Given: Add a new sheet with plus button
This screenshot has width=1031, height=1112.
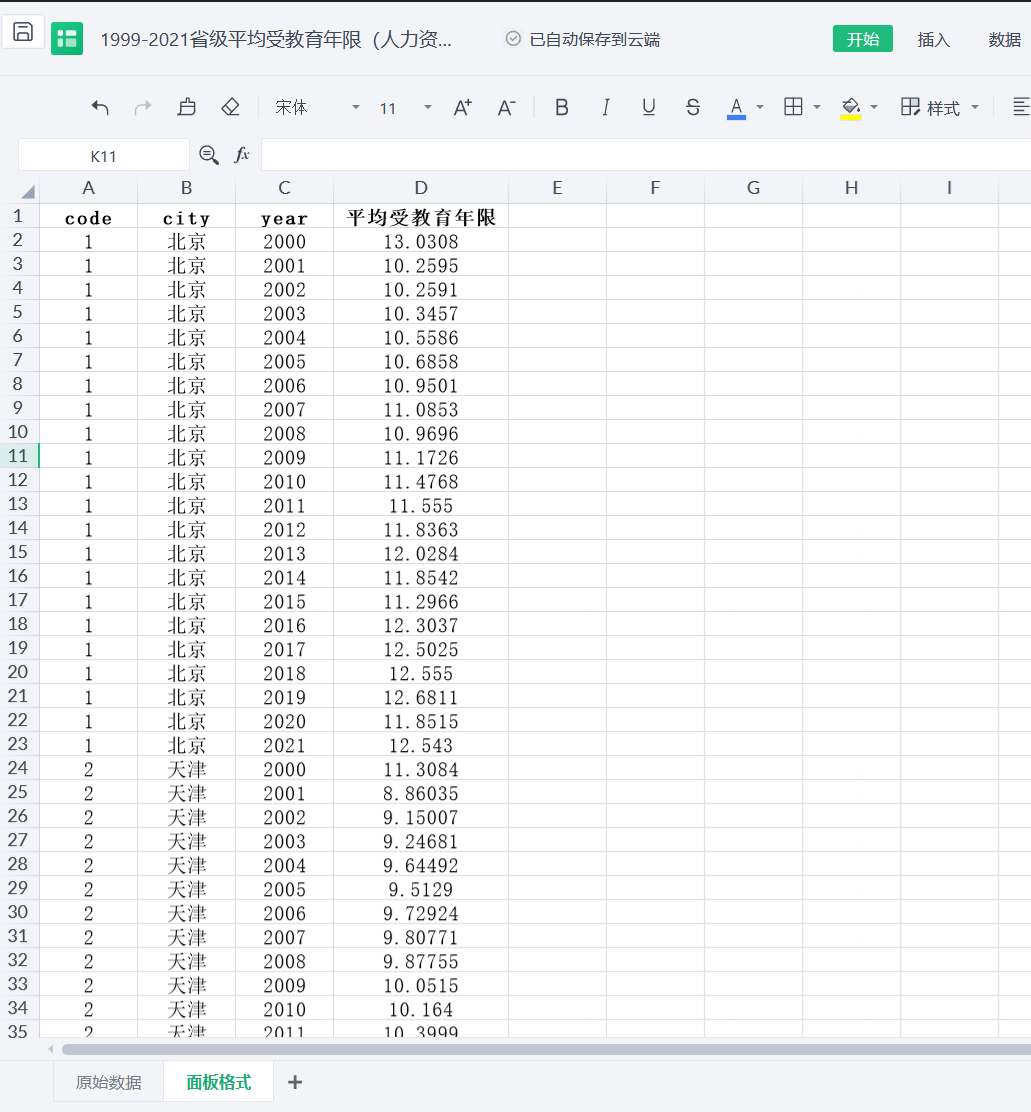Looking at the screenshot, I should coord(295,1082).
